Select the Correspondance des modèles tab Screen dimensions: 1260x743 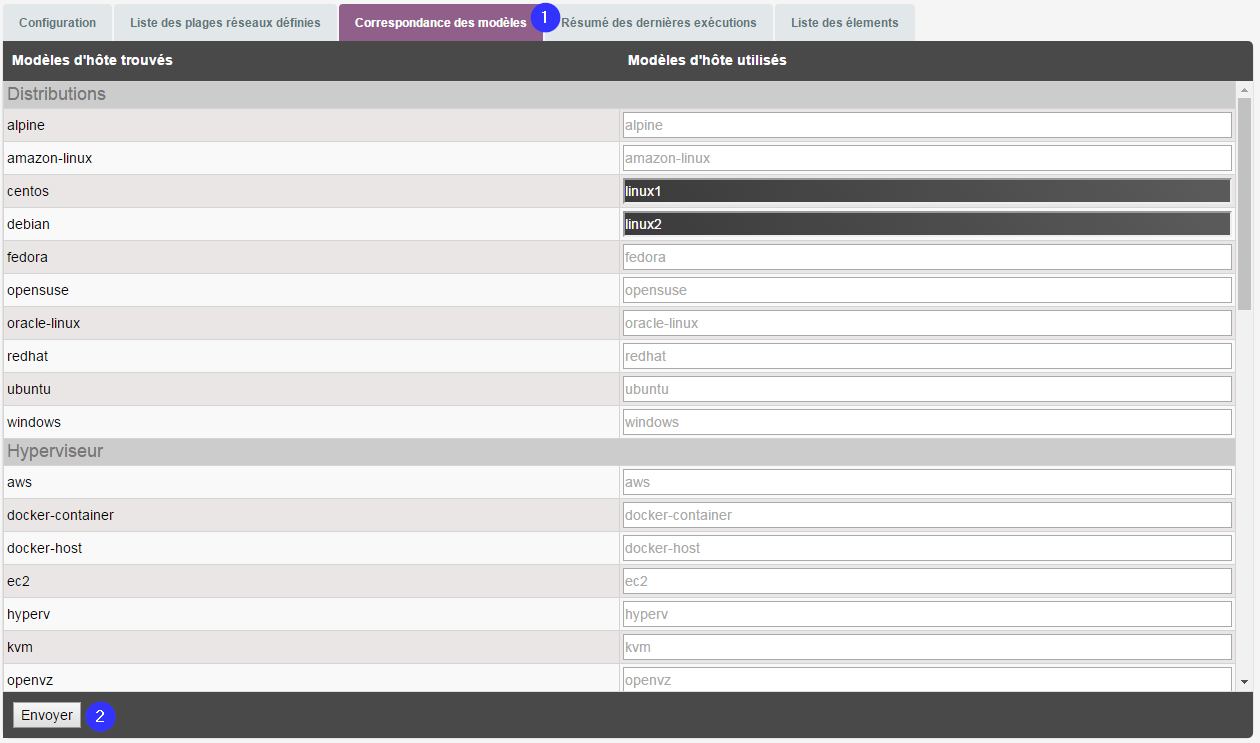tap(440, 22)
